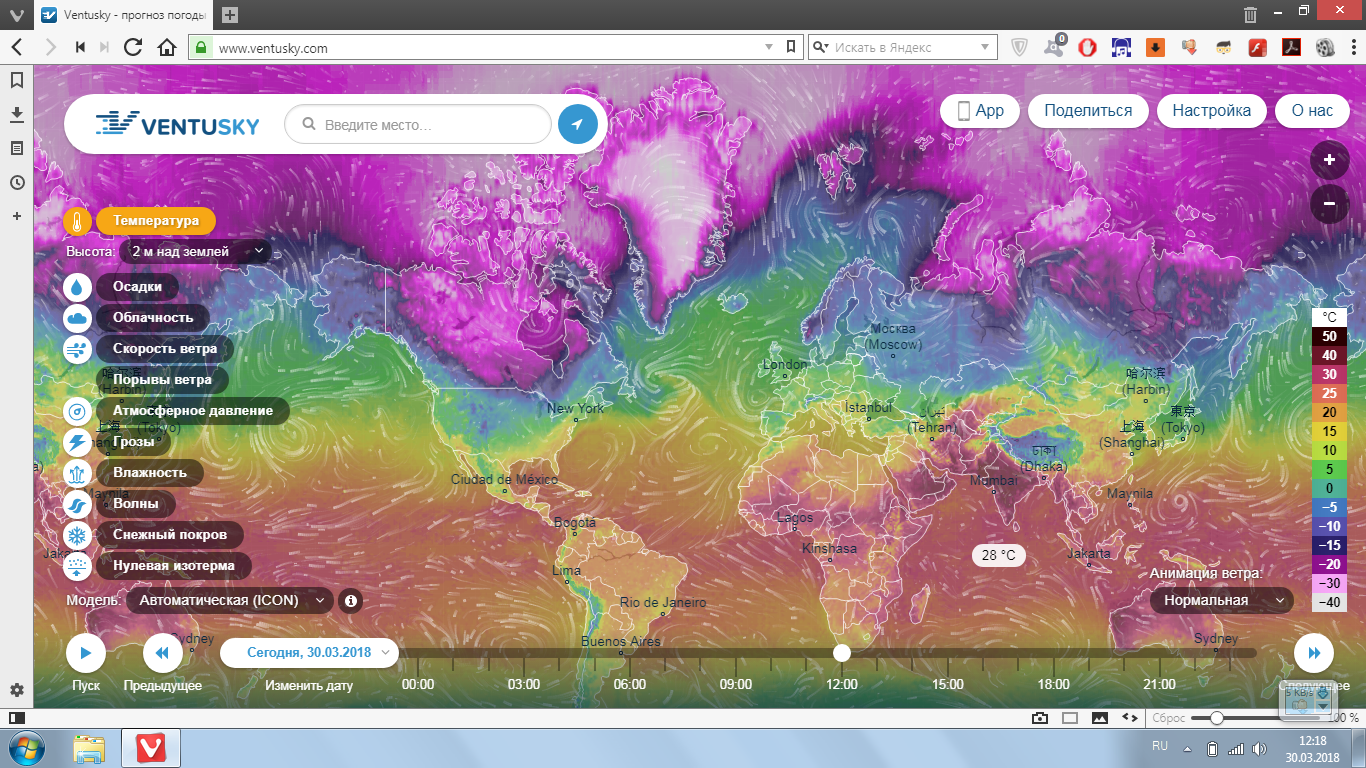
Task: Select the snow cover snowflake icon
Action: tap(78, 535)
